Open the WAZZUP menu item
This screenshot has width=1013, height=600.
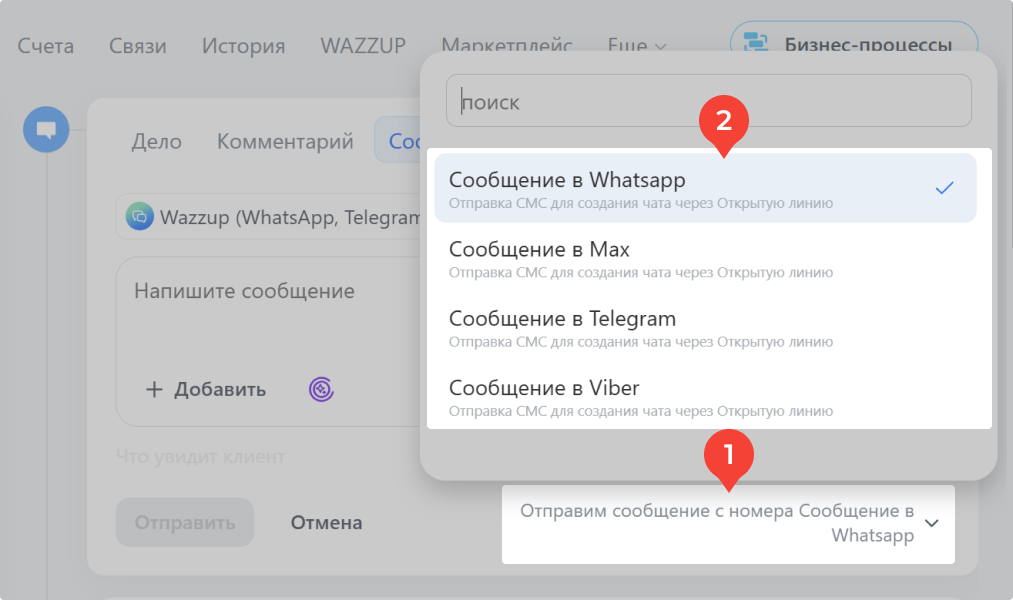coord(362,45)
